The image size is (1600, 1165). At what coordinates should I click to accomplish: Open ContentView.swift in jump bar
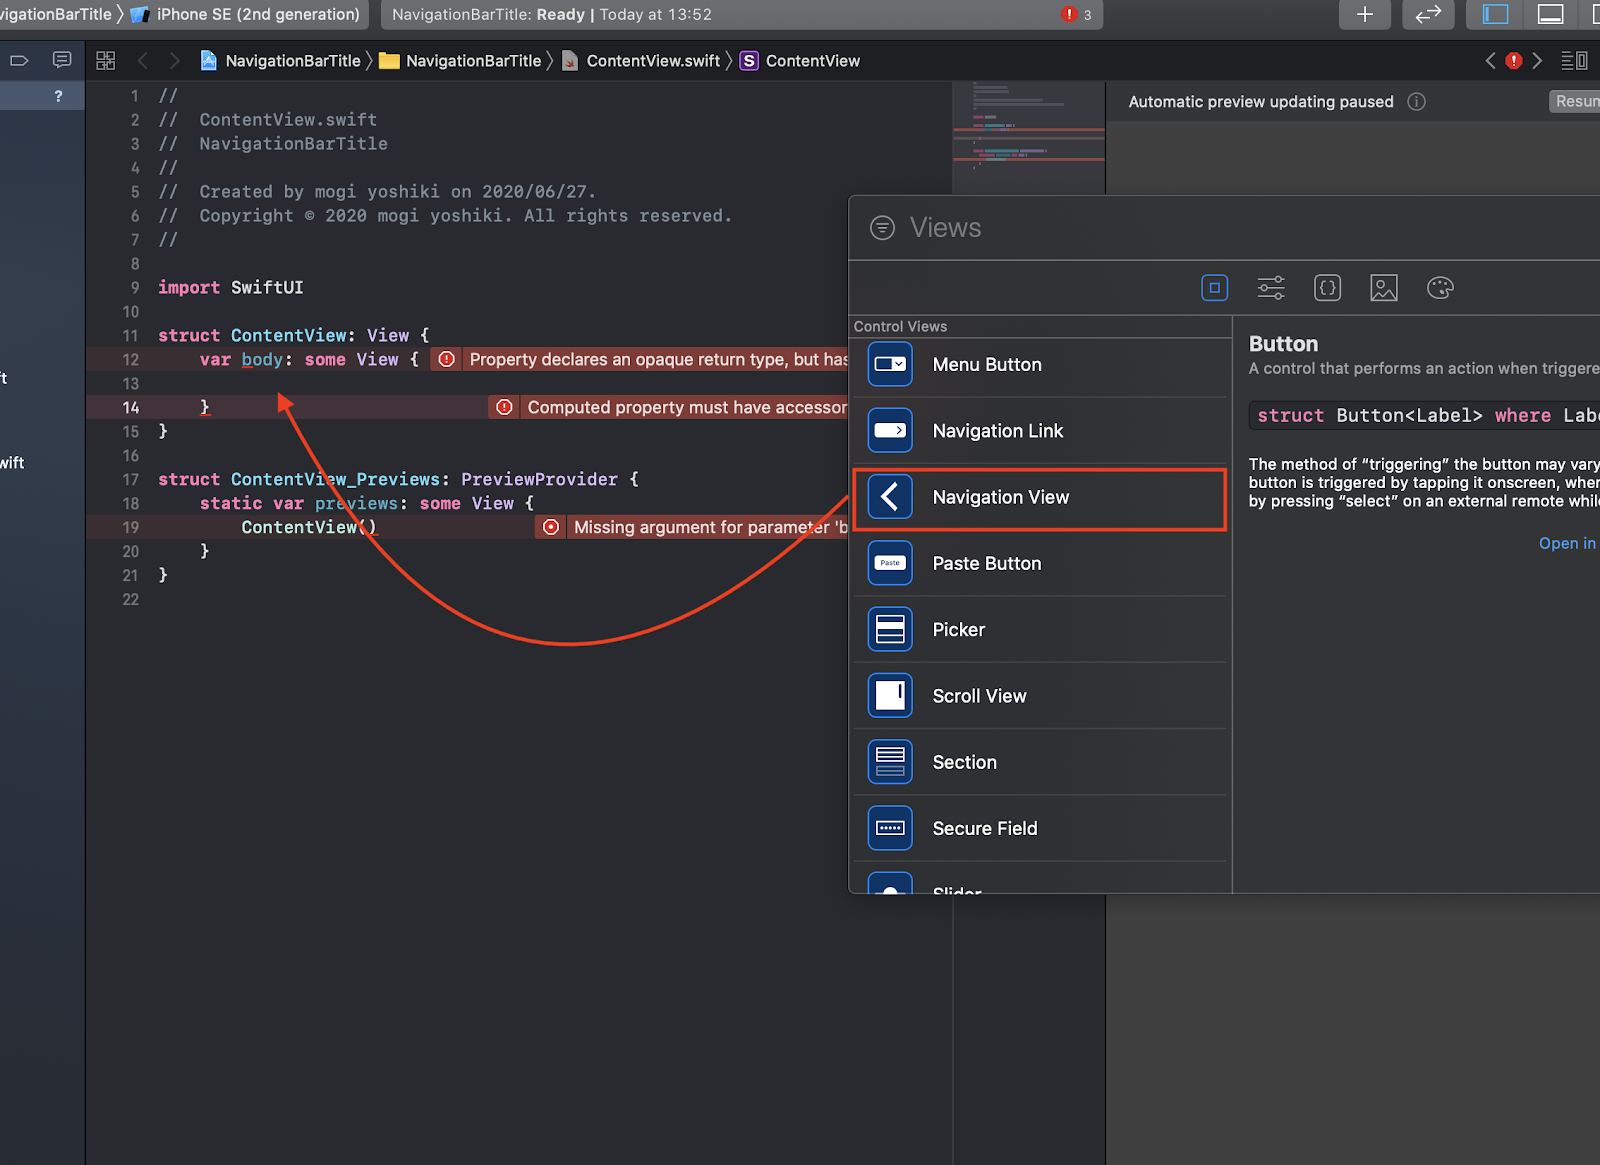[641, 61]
